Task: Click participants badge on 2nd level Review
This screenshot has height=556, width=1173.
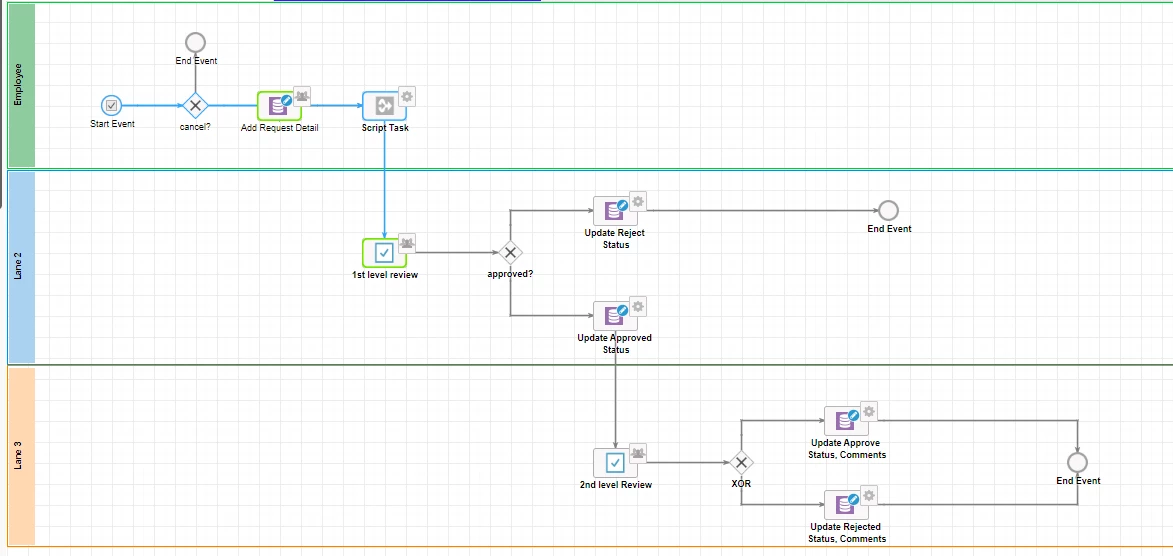Action: [x=637, y=453]
